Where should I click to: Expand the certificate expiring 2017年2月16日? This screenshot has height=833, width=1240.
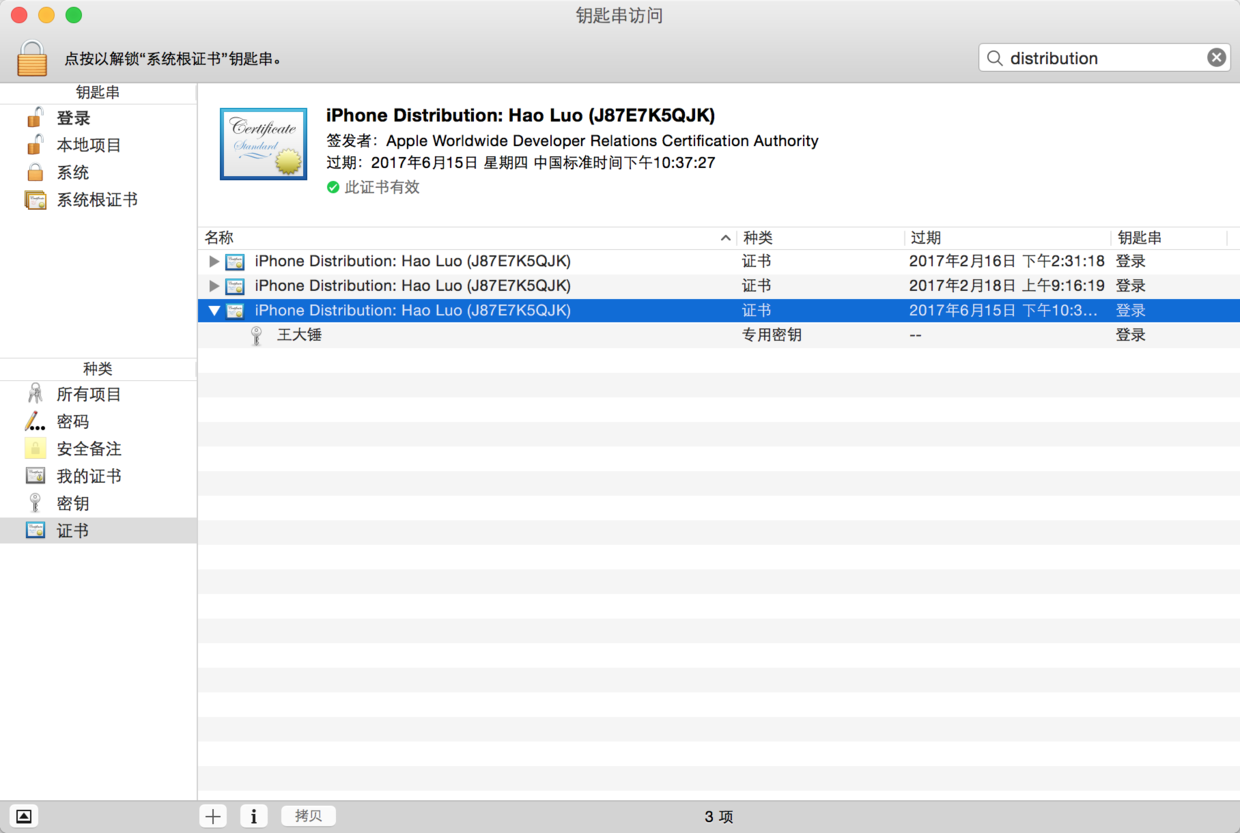214,261
